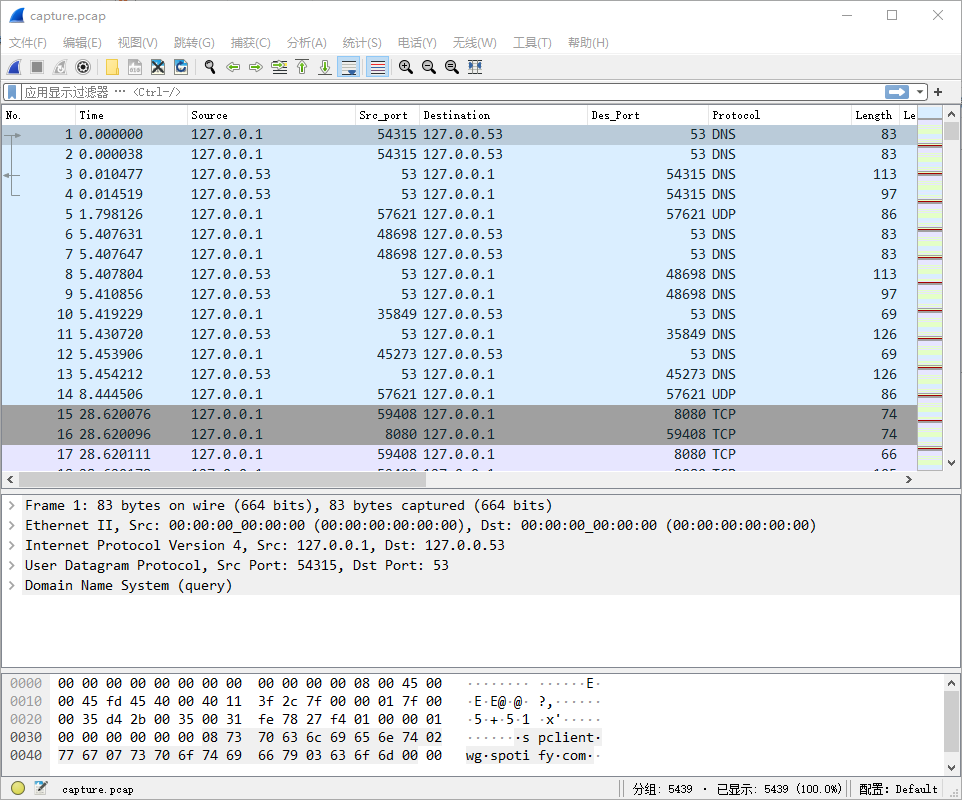Click the intelligent scrollbar minimap
Screen dimensions: 962x800
click(929, 288)
